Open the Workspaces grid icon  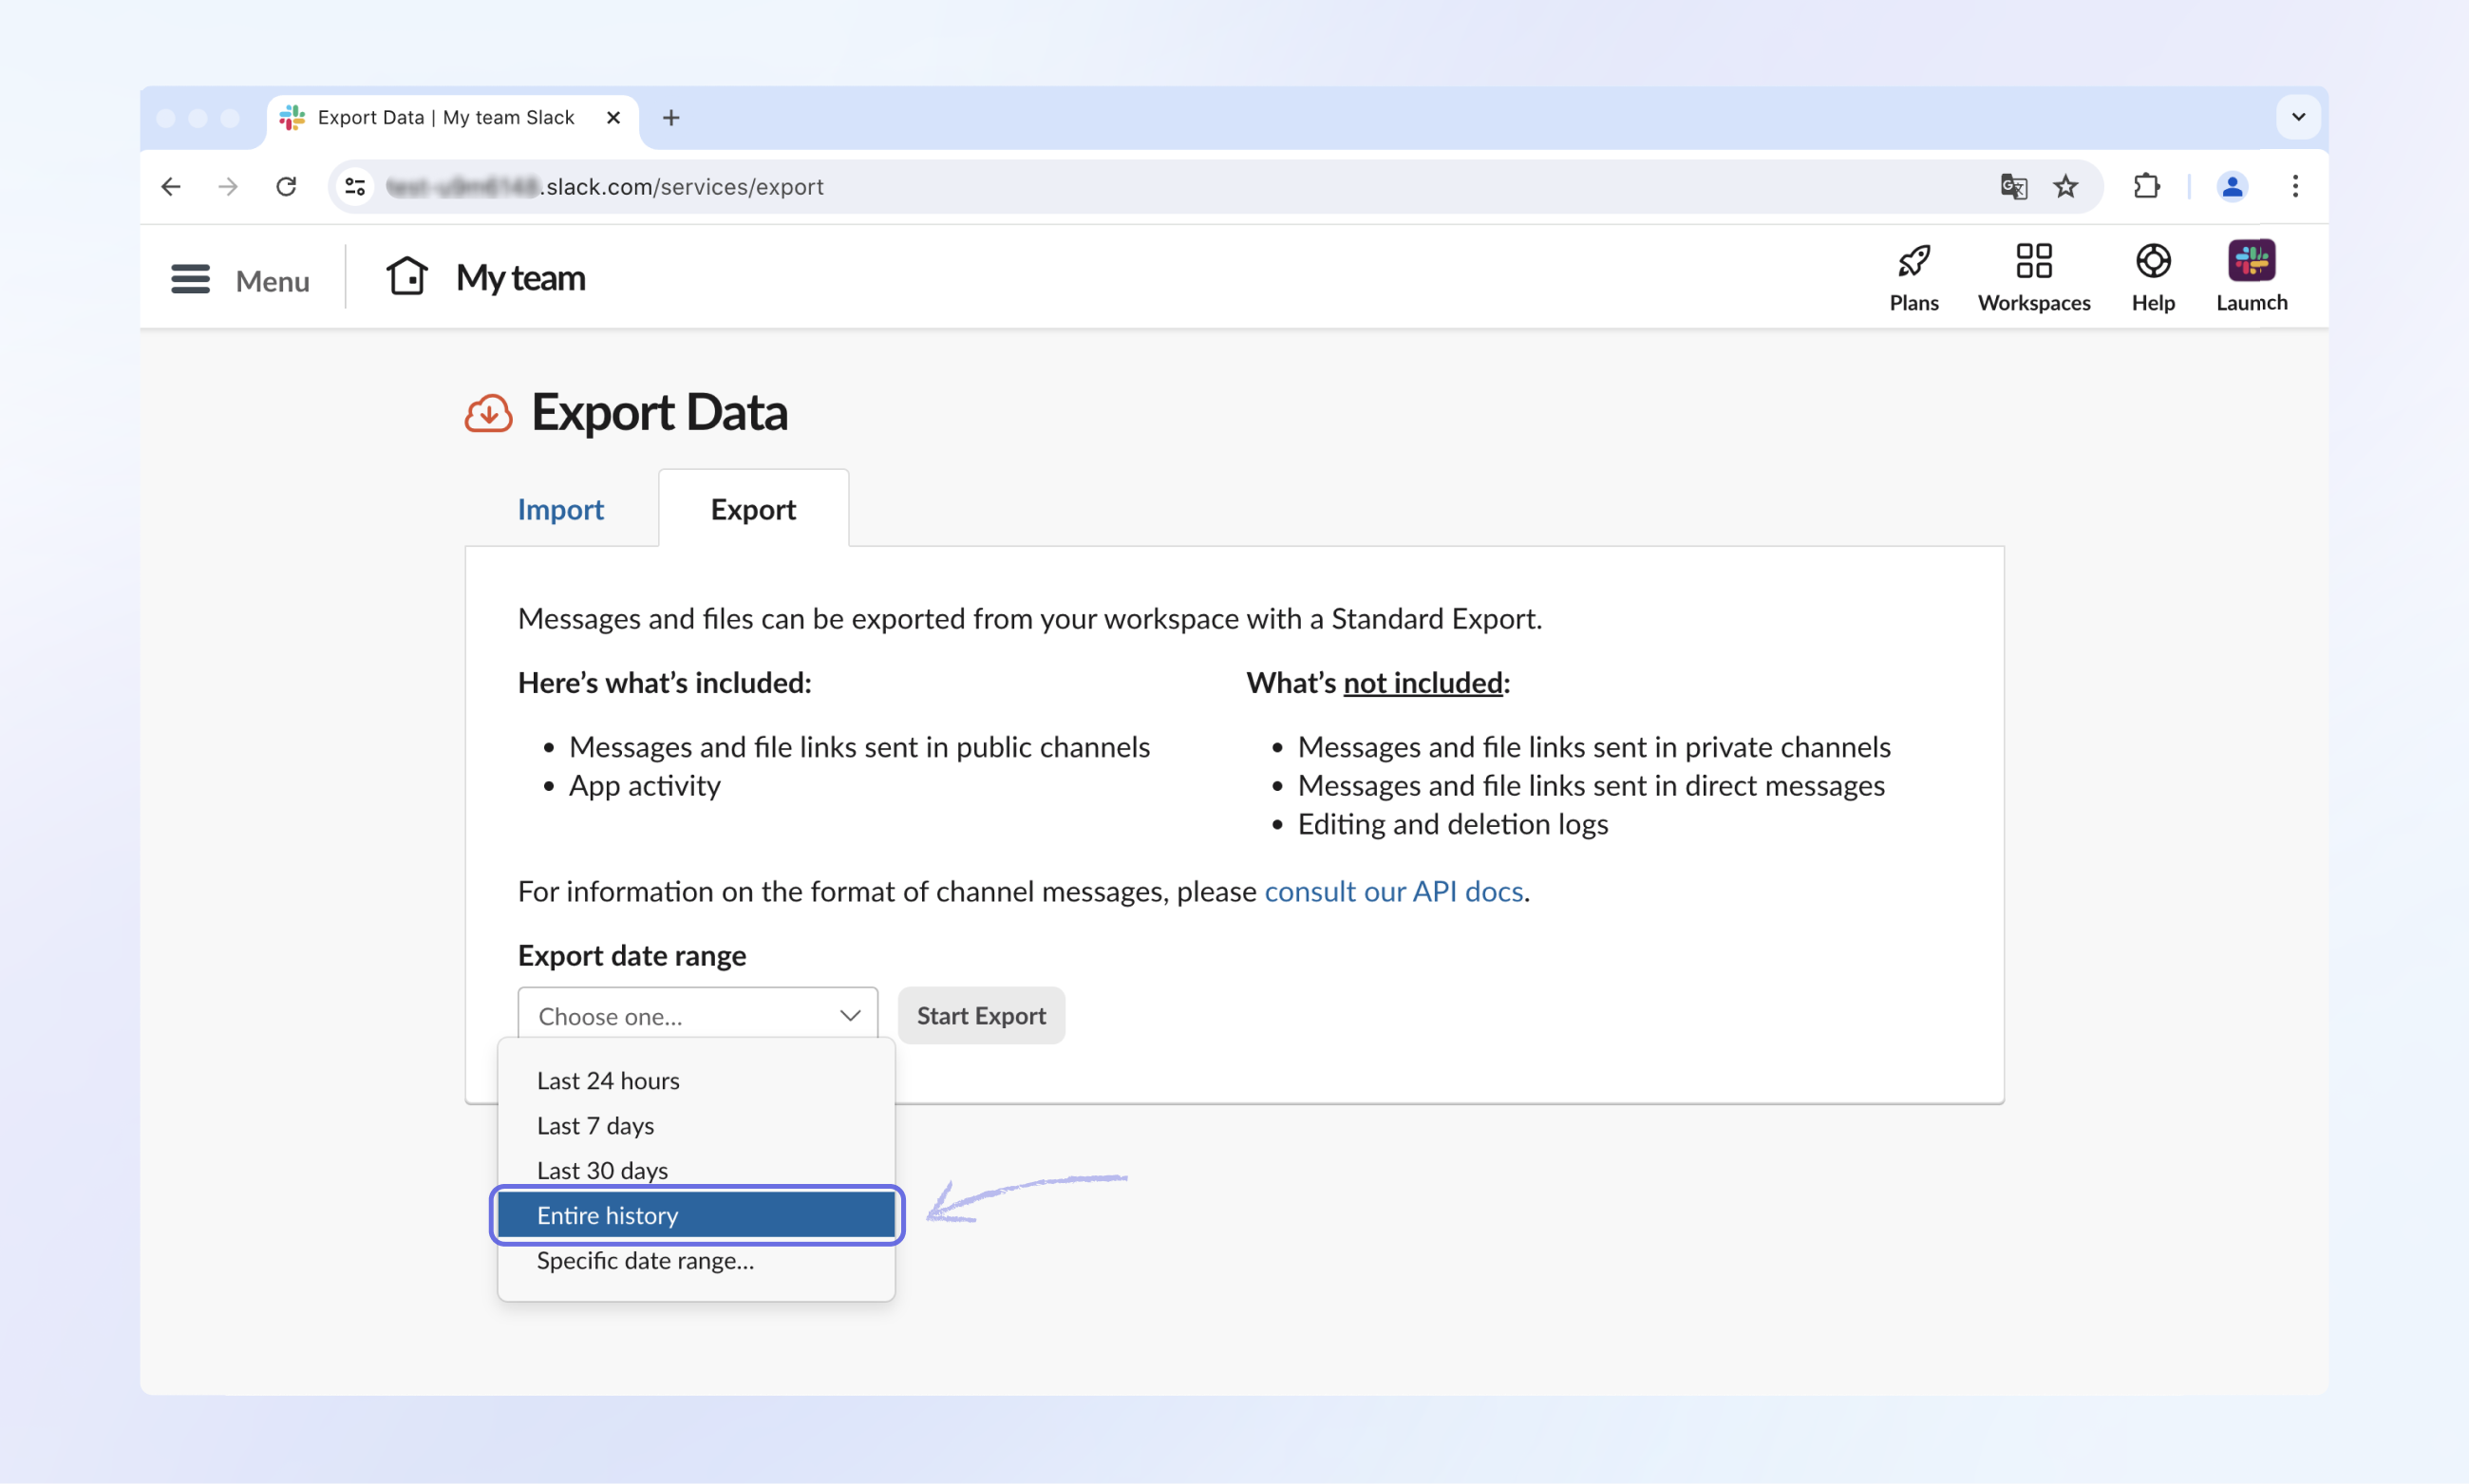point(2033,262)
